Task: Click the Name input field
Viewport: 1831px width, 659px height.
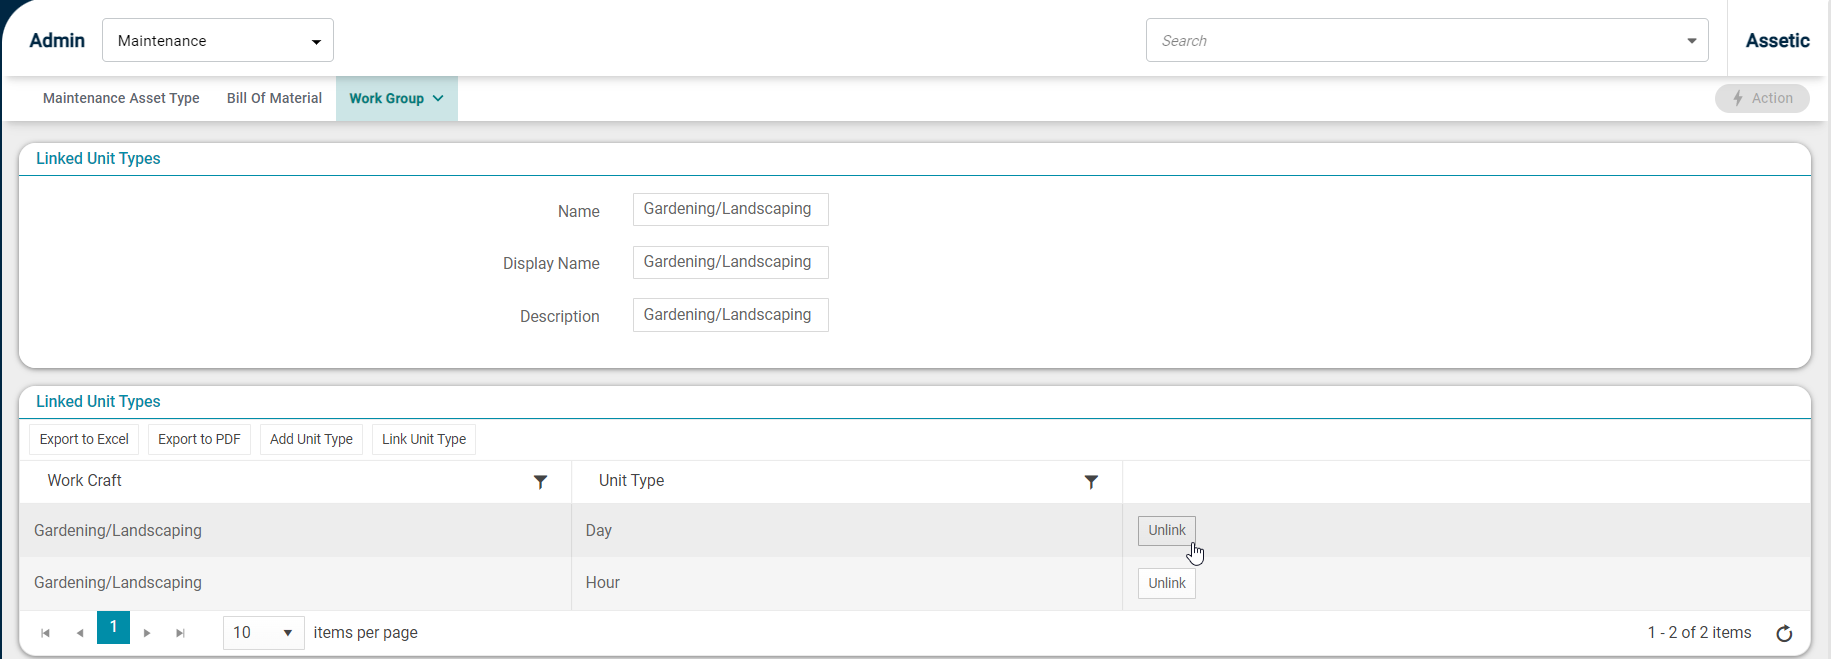Action: click(x=730, y=209)
